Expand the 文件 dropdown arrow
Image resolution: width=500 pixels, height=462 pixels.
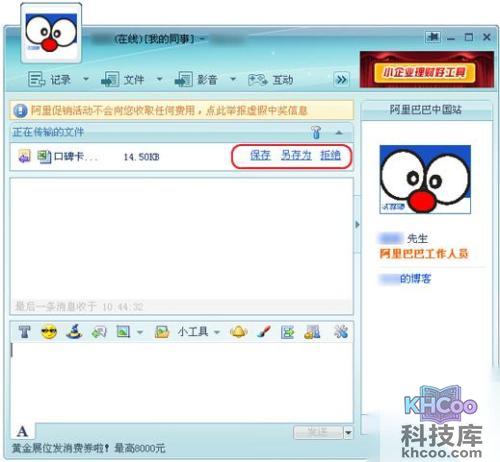point(159,79)
